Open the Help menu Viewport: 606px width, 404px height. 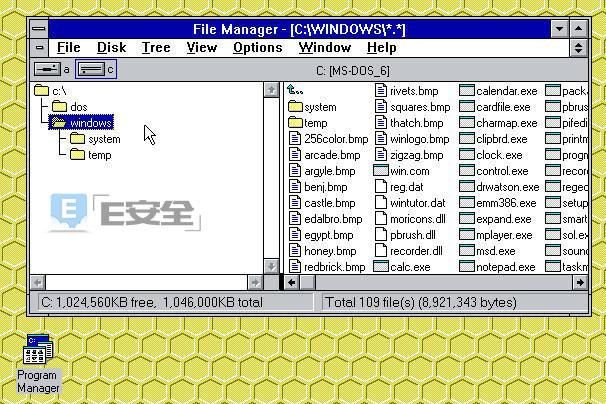(x=382, y=48)
